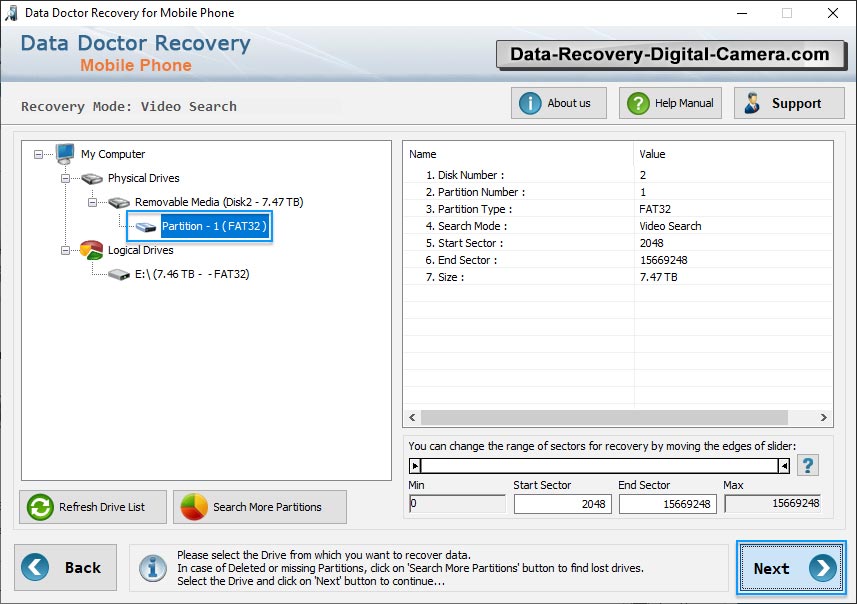Proceed with the Next button
The image size is (857, 604).
click(791, 568)
